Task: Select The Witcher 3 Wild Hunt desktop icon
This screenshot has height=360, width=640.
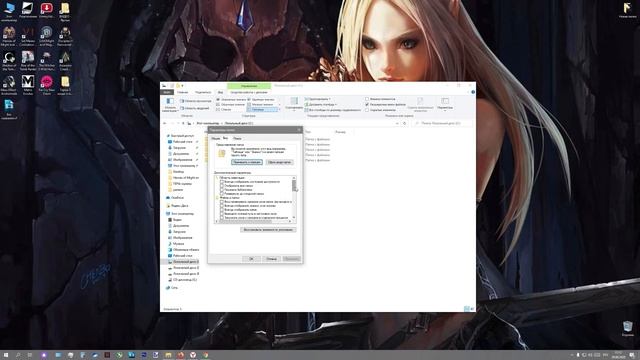Action: click(x=47, y=60)
